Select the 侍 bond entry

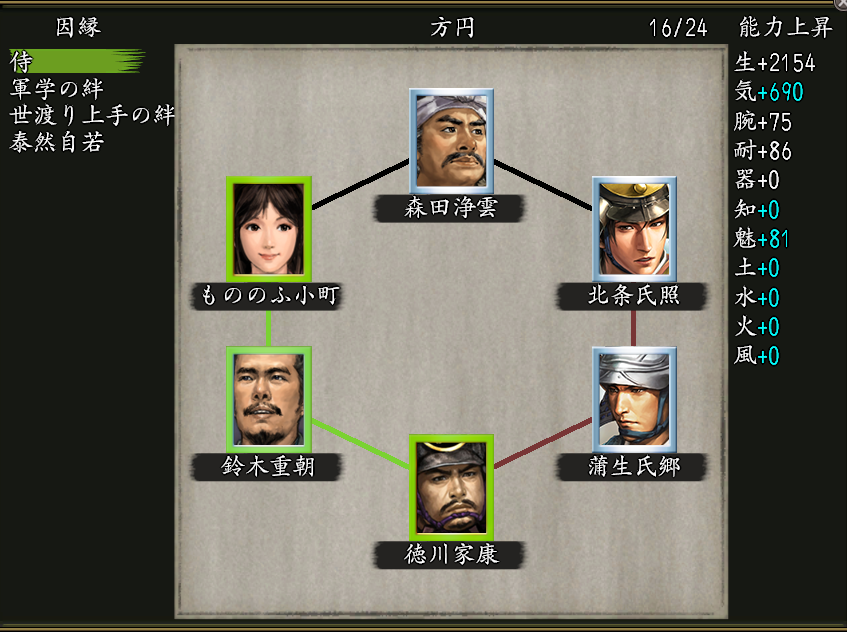click(x=77, y=61)
